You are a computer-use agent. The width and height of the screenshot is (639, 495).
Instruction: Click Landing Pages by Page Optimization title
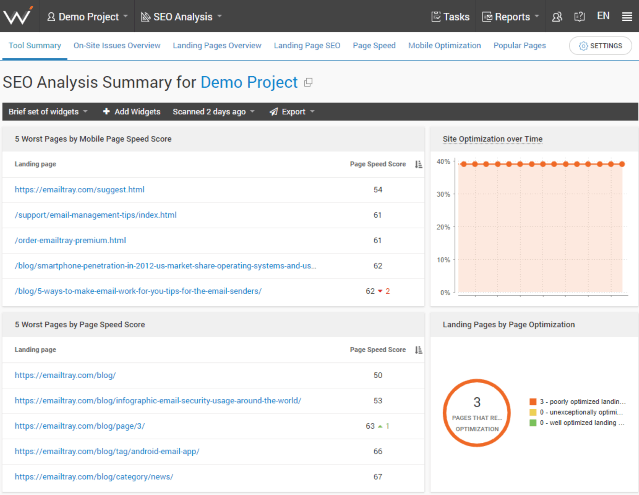point(509,325)
